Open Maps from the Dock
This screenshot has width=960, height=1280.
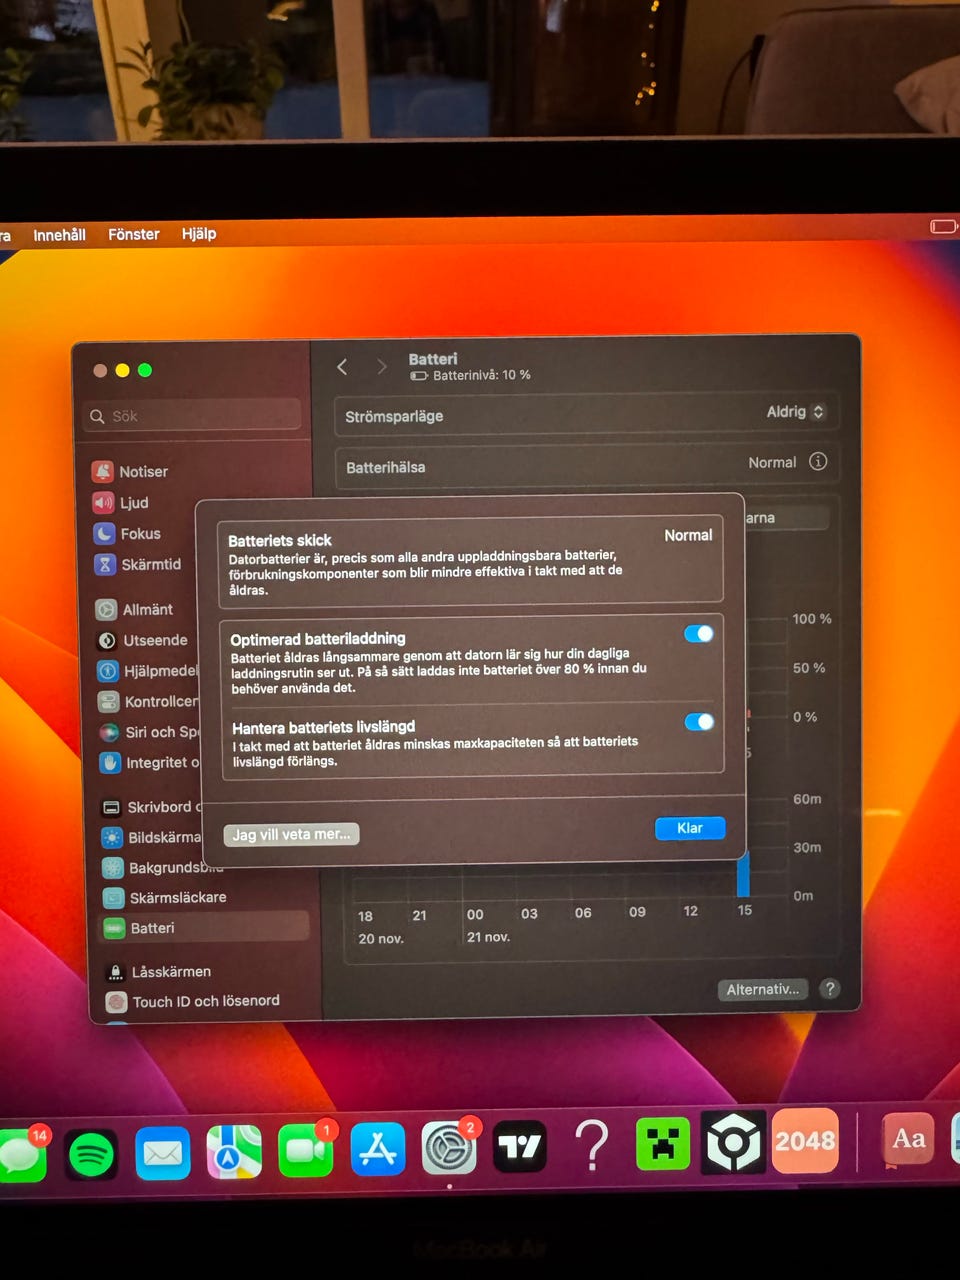234,1152
